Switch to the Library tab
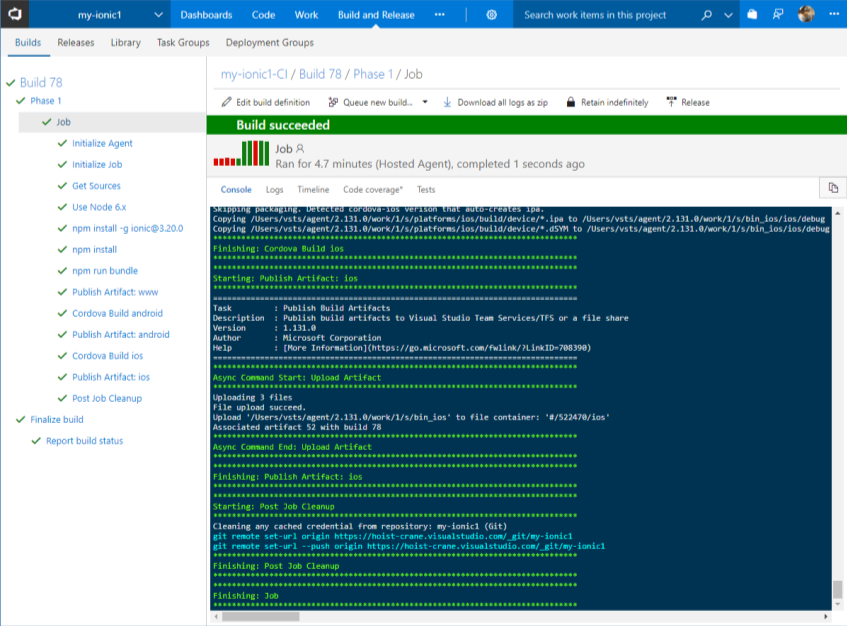Viewport: 847px width, 626px height. 125,42
